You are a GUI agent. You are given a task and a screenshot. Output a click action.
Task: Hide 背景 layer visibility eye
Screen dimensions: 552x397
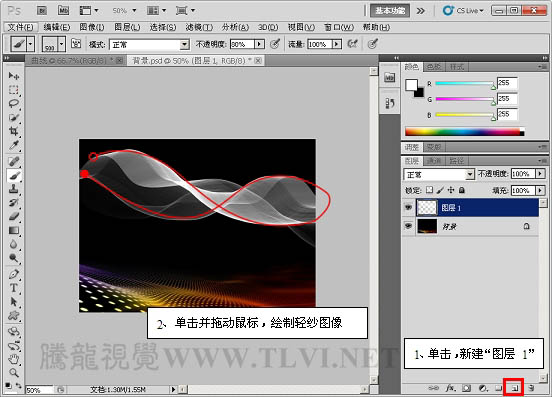coord(408,226)
